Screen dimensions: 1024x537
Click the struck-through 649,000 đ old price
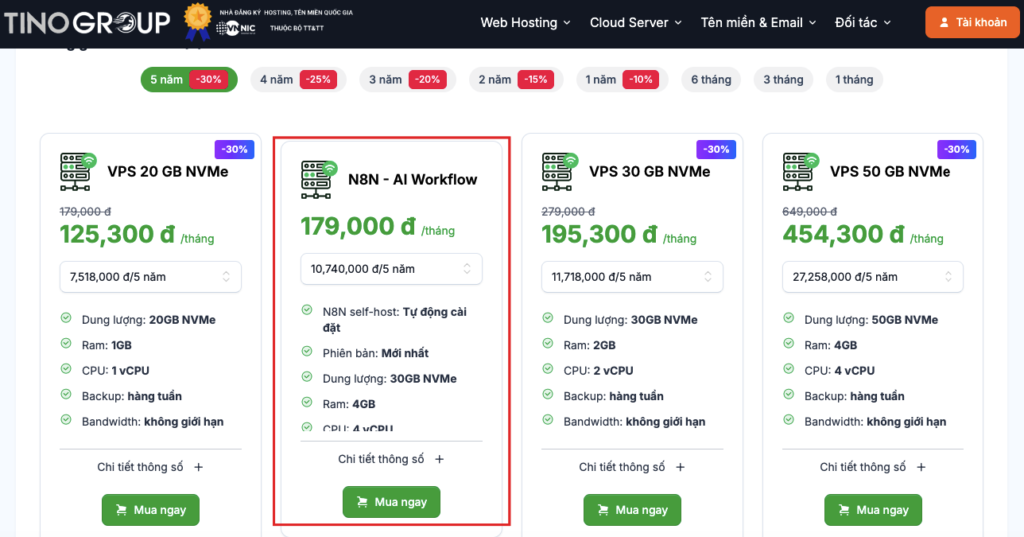tap(810, 212)
